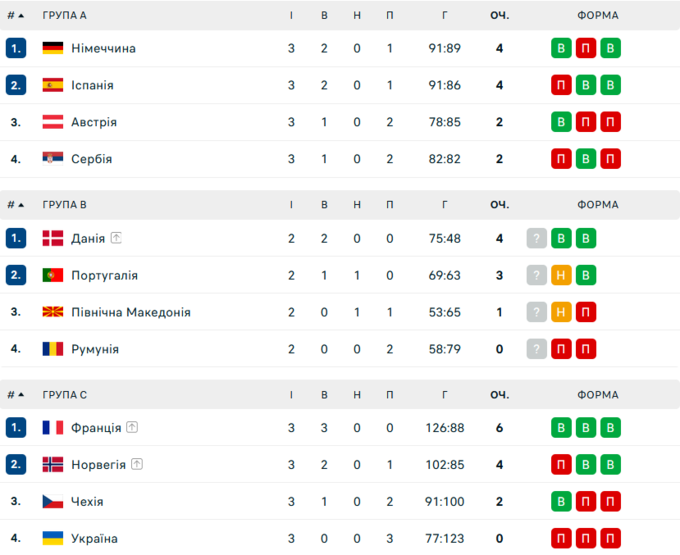Screen dimensions: 680x555
Task: Click the gray unknown-form badge for Данія
Action: pos(537,238)
